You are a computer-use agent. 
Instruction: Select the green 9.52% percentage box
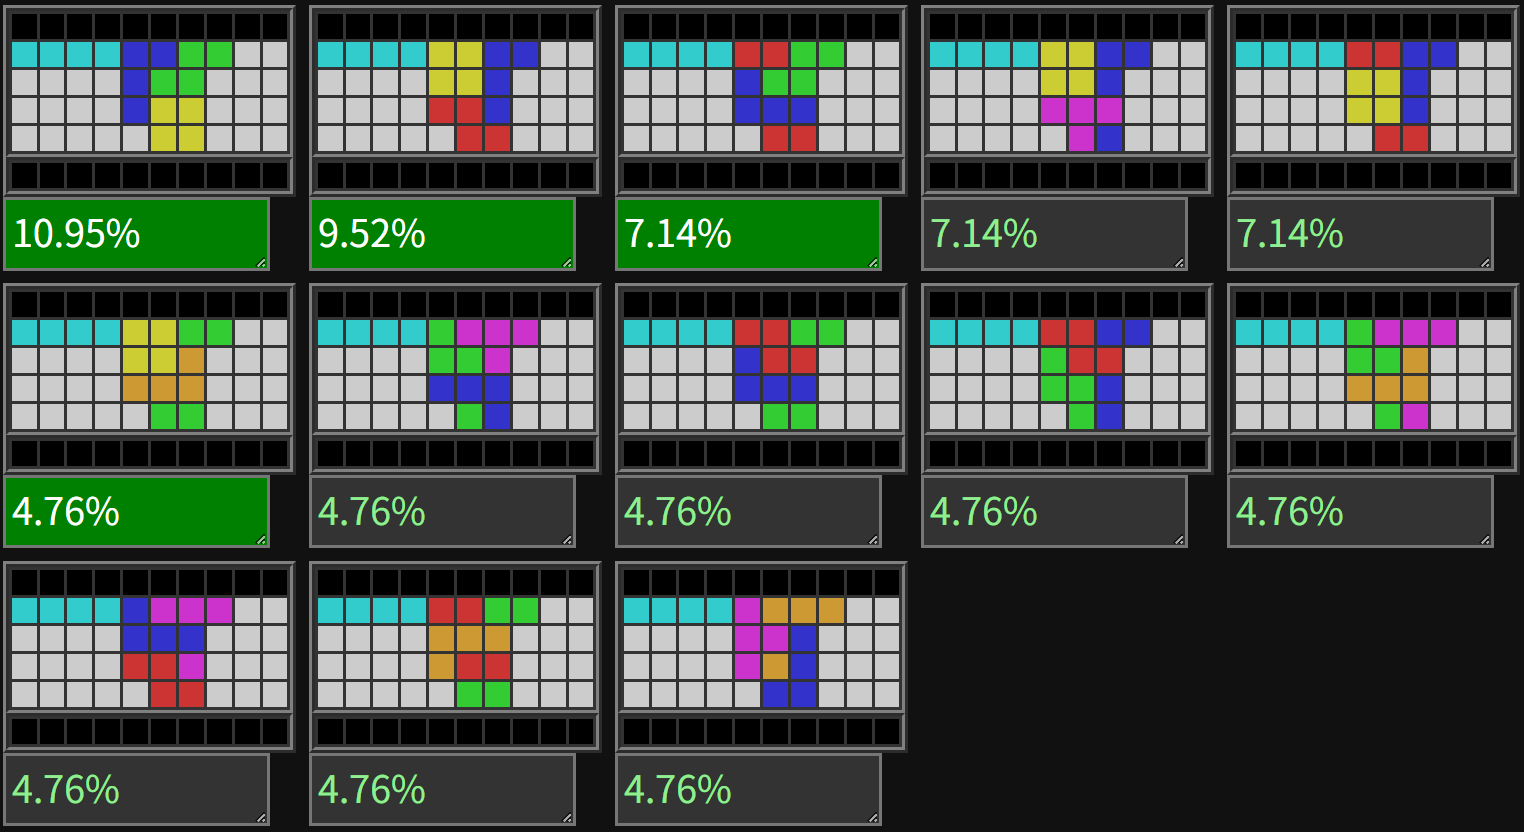[443, 234]
